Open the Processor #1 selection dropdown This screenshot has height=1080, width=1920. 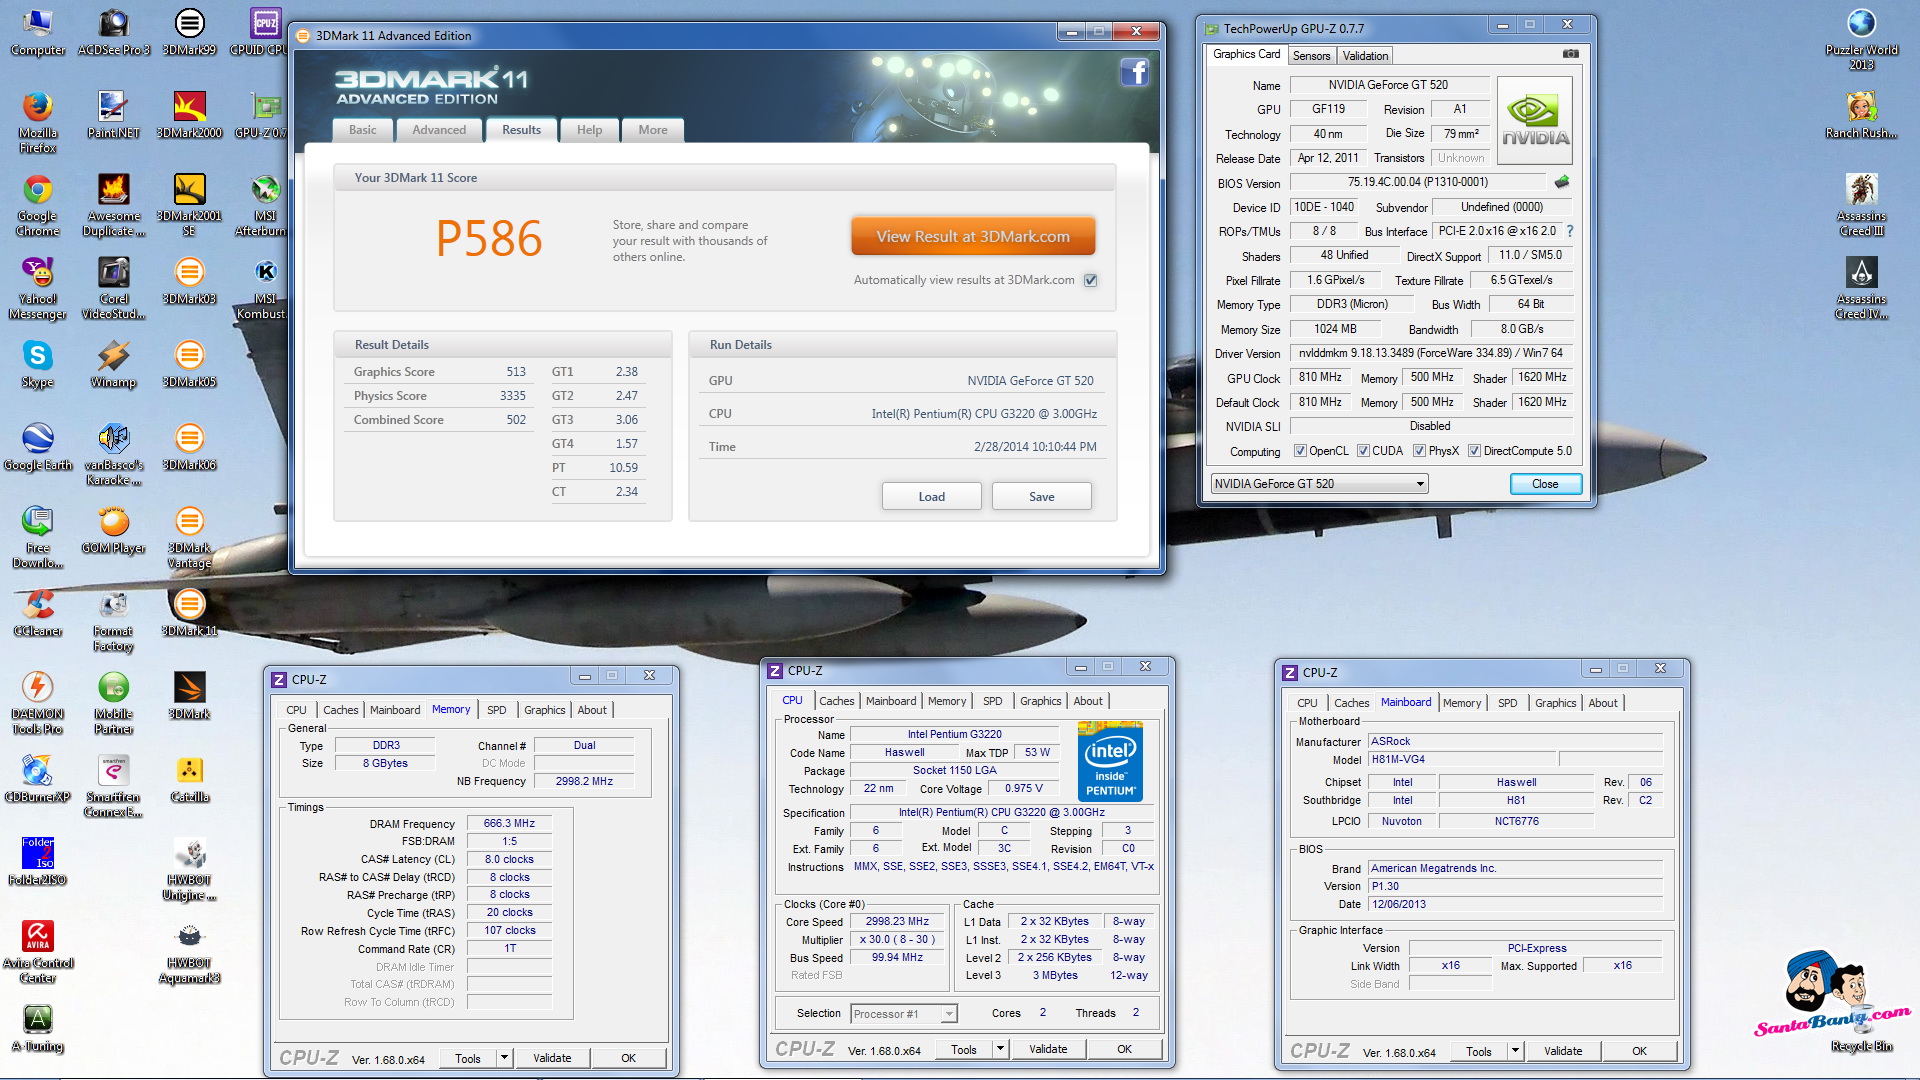click(904, 1014)
